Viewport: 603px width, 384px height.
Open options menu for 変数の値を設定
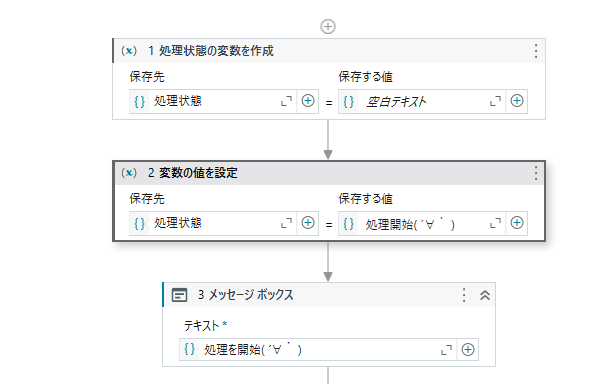(x=536, y=173)
